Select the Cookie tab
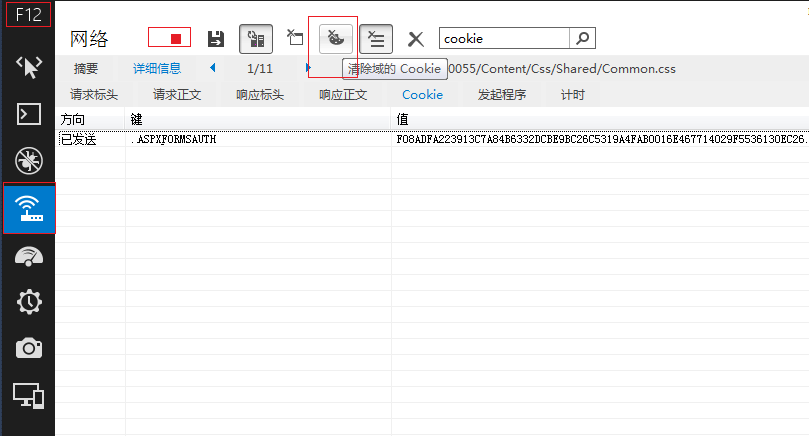Viewport: 809px width, 441px height. click(x=423, y=95)
